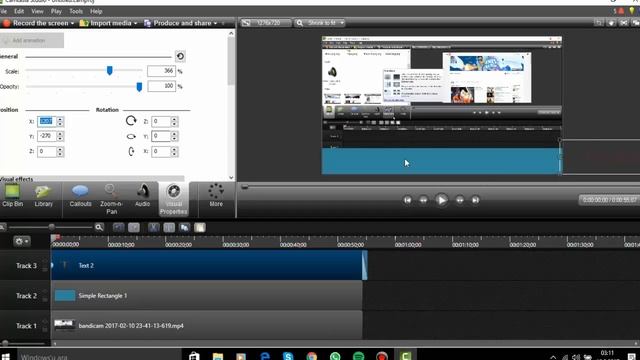Image resolution: width=640 pixels, height=360 pixels.
Task: Click the preview playback scrubber handle
Action: (x=244, y=187)
